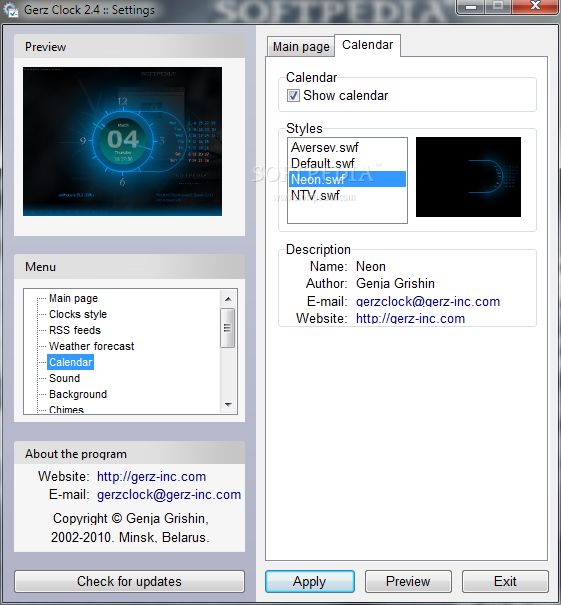
Task: Click author name Genja Grishin
Action: [x=395, y=284]
